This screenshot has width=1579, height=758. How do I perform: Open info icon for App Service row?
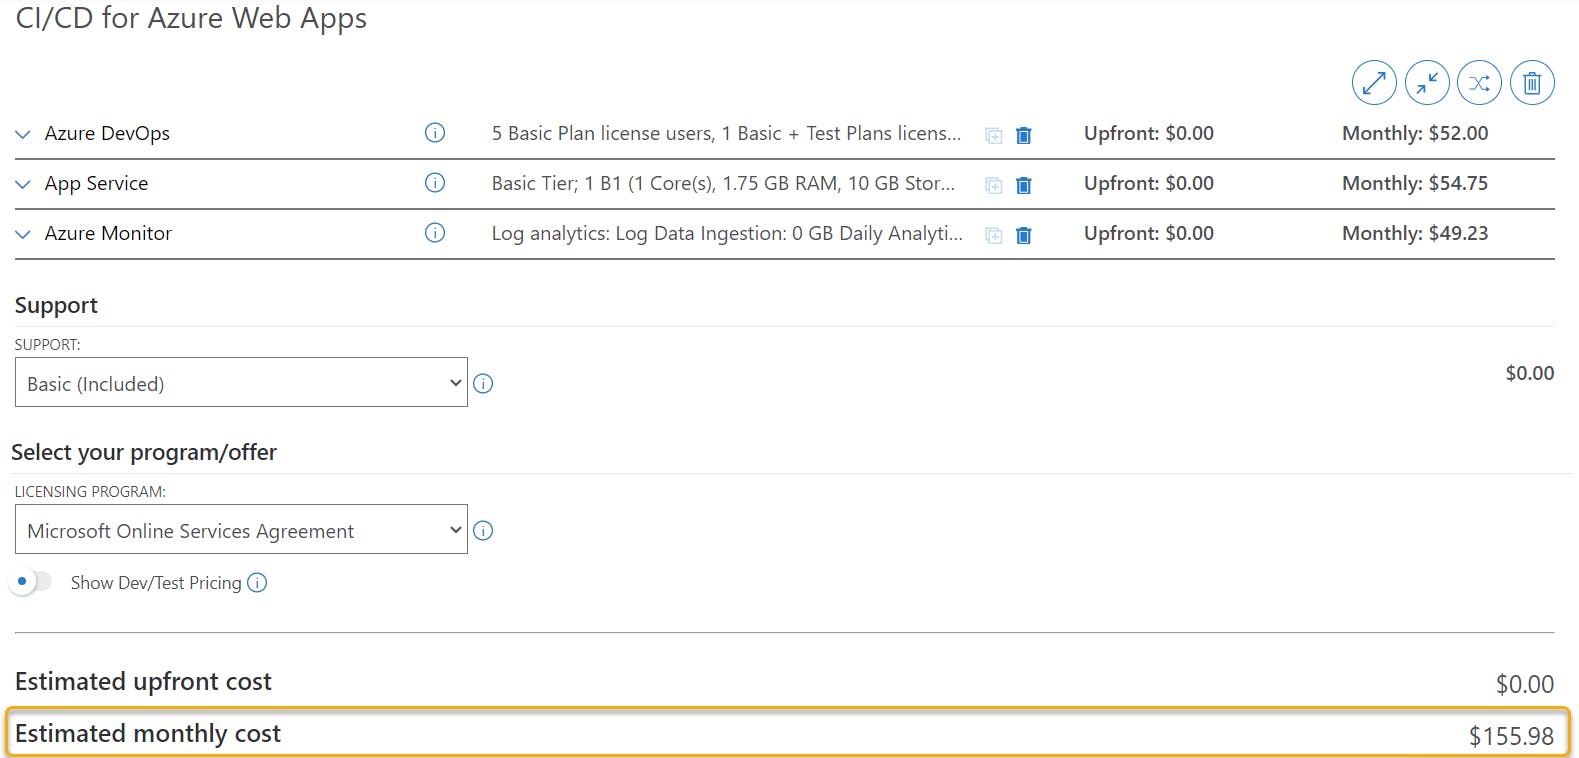pyautogui.click(x=435, y=183)
